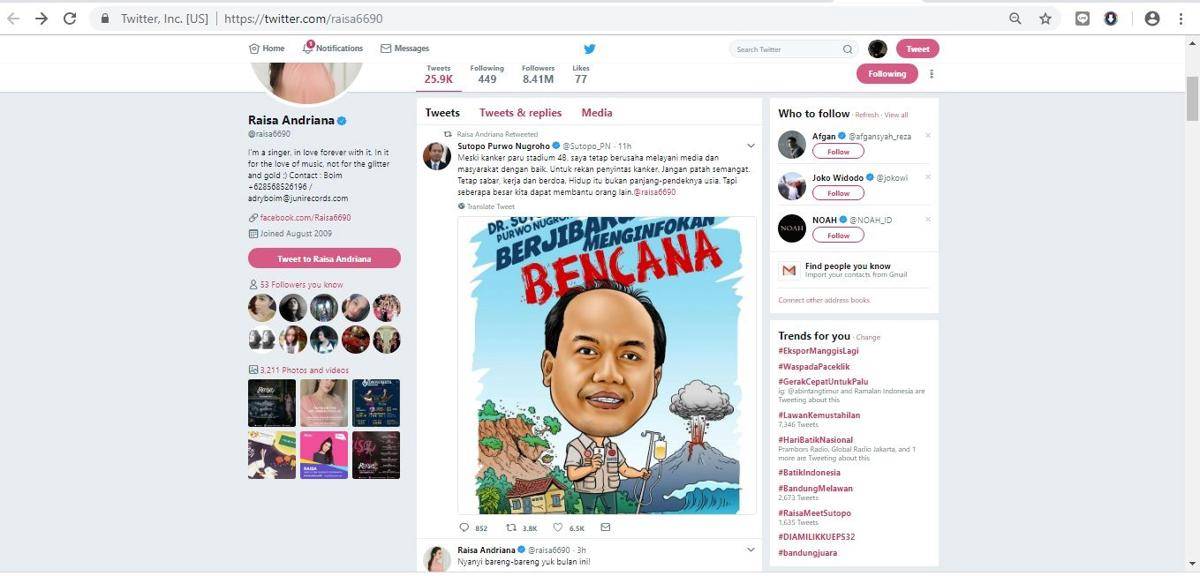
Task: Reload the Twitter page
Action: click(x=69, y=18)
